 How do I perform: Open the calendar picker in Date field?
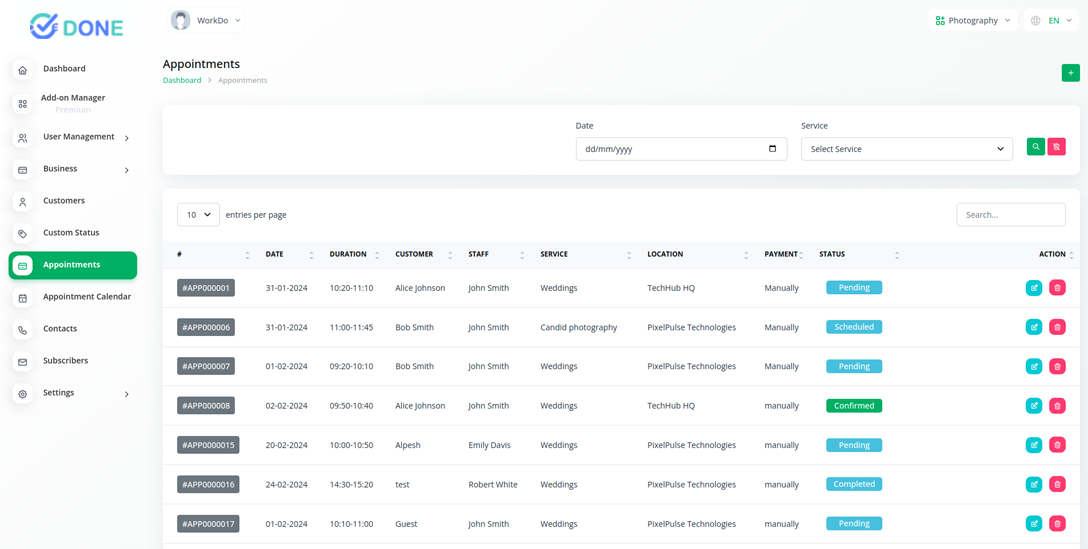(773, 149)
